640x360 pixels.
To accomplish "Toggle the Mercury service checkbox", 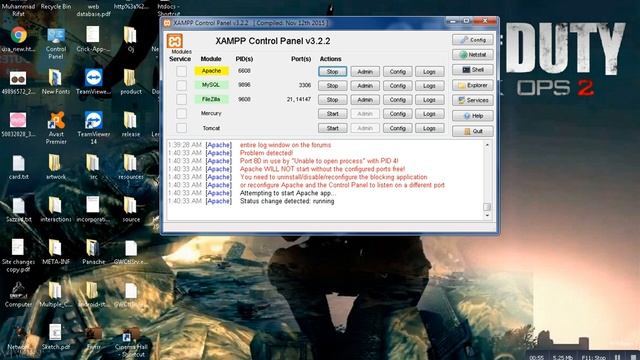I will [x=181, y=113].
